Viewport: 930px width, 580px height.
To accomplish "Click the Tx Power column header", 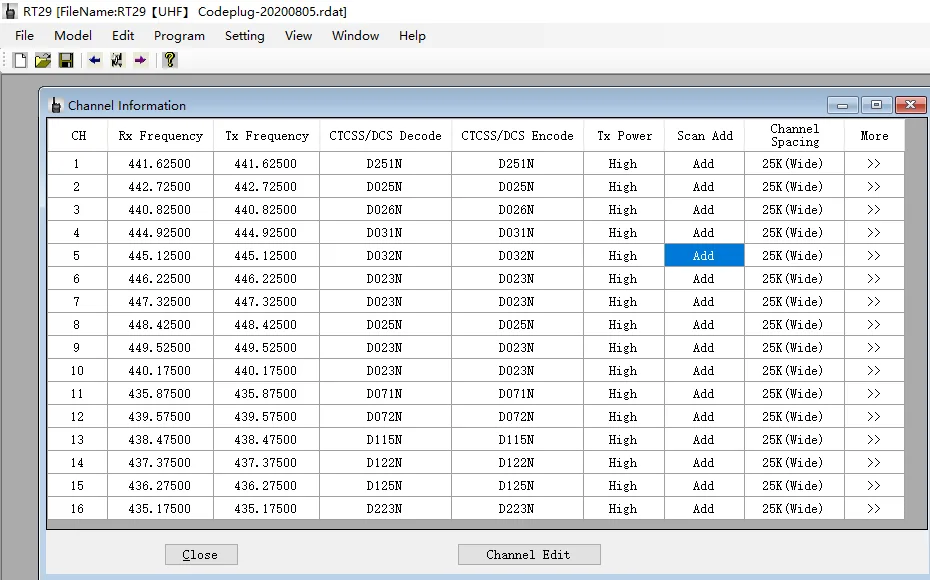I will pos(623,136).
